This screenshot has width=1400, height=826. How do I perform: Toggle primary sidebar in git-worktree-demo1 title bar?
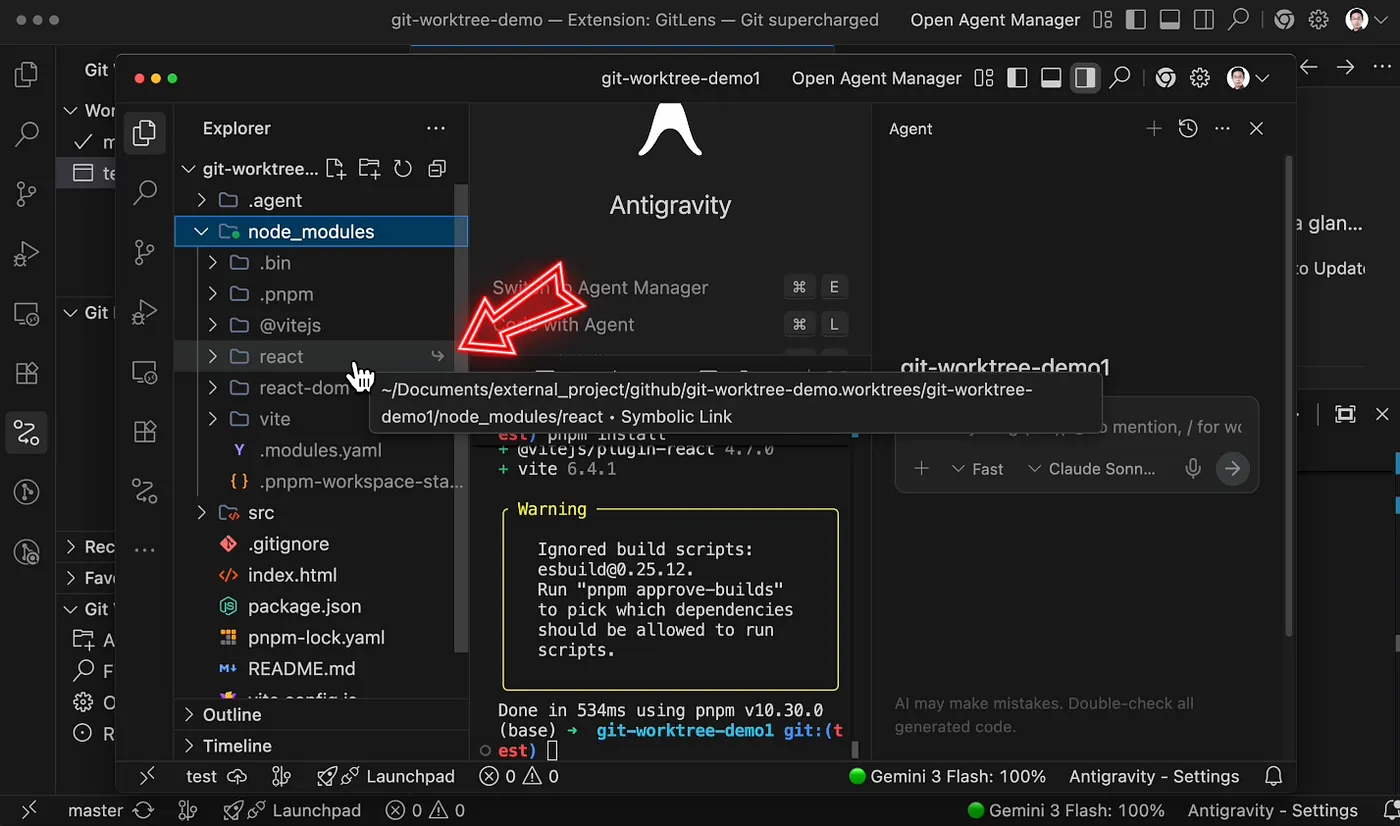coord(1017,78)
